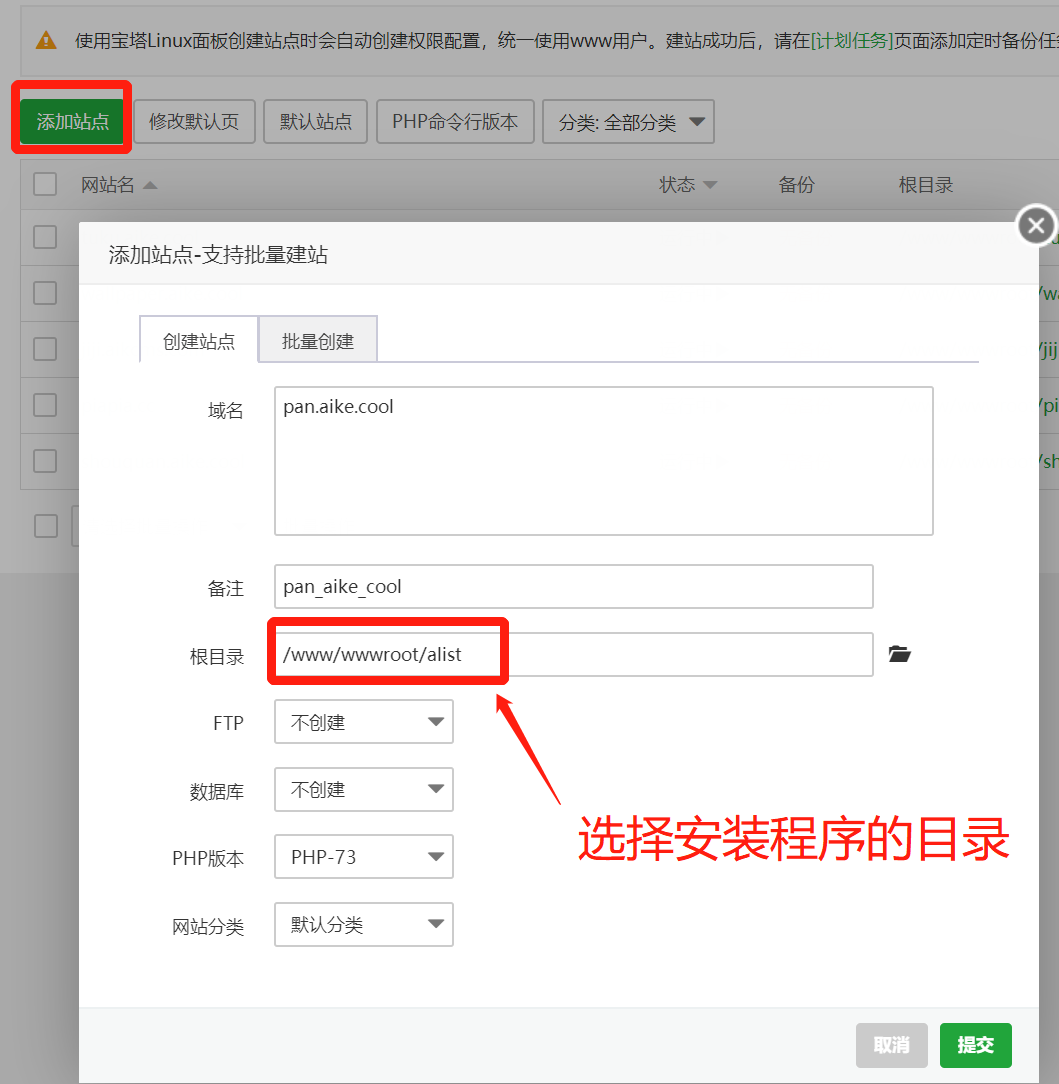Open the FTP dropdown
Screen dimensions: 1059x1084
coord(364,722)
